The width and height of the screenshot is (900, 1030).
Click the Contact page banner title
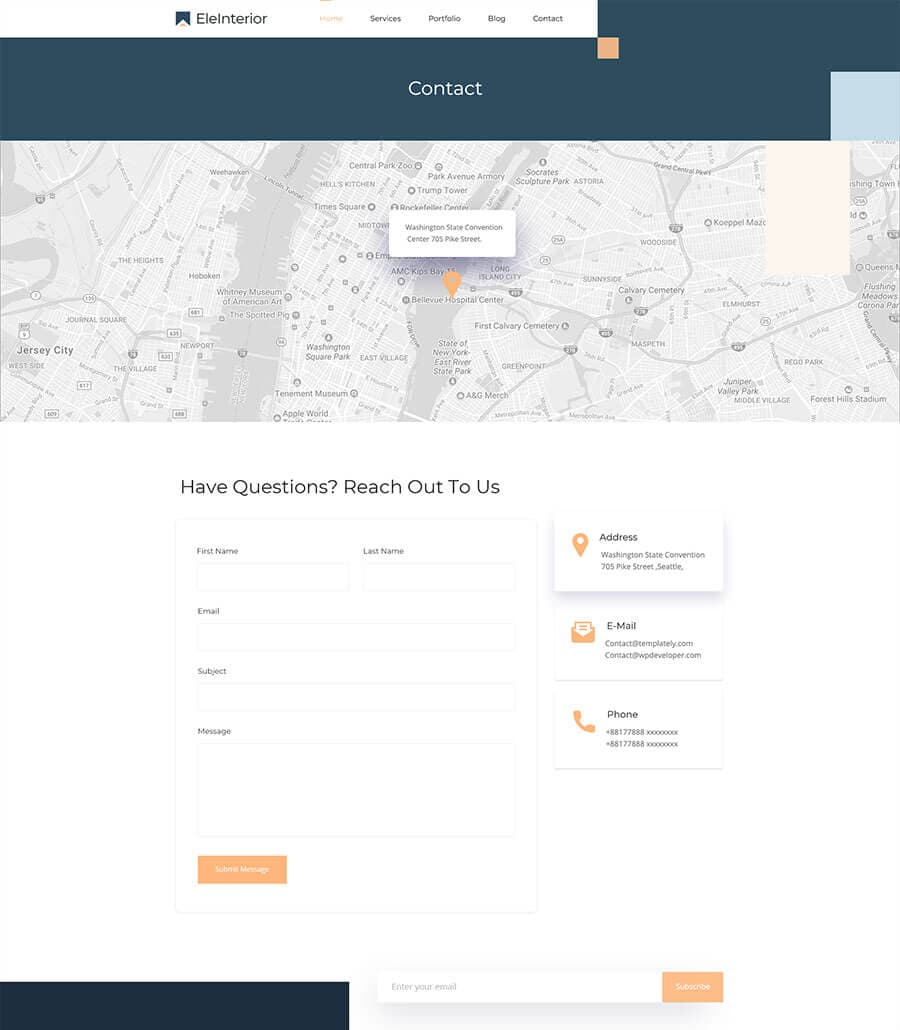coord(445,88)
